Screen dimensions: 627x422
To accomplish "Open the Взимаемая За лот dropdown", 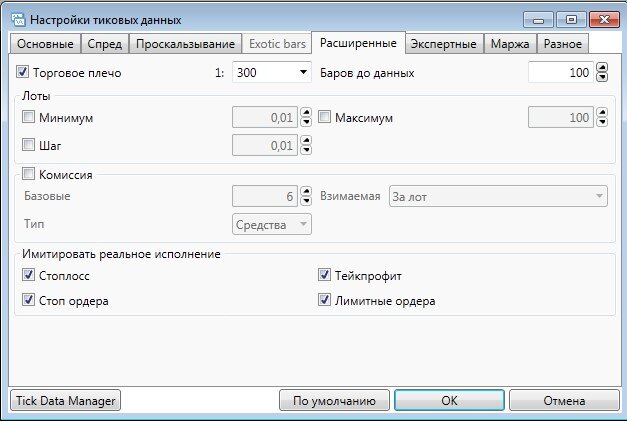I will pyautogui.click(x=498, y=196).
